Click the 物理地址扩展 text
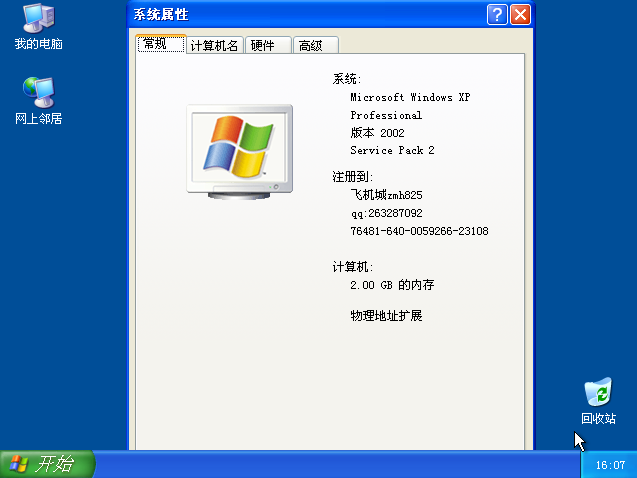 386,316
